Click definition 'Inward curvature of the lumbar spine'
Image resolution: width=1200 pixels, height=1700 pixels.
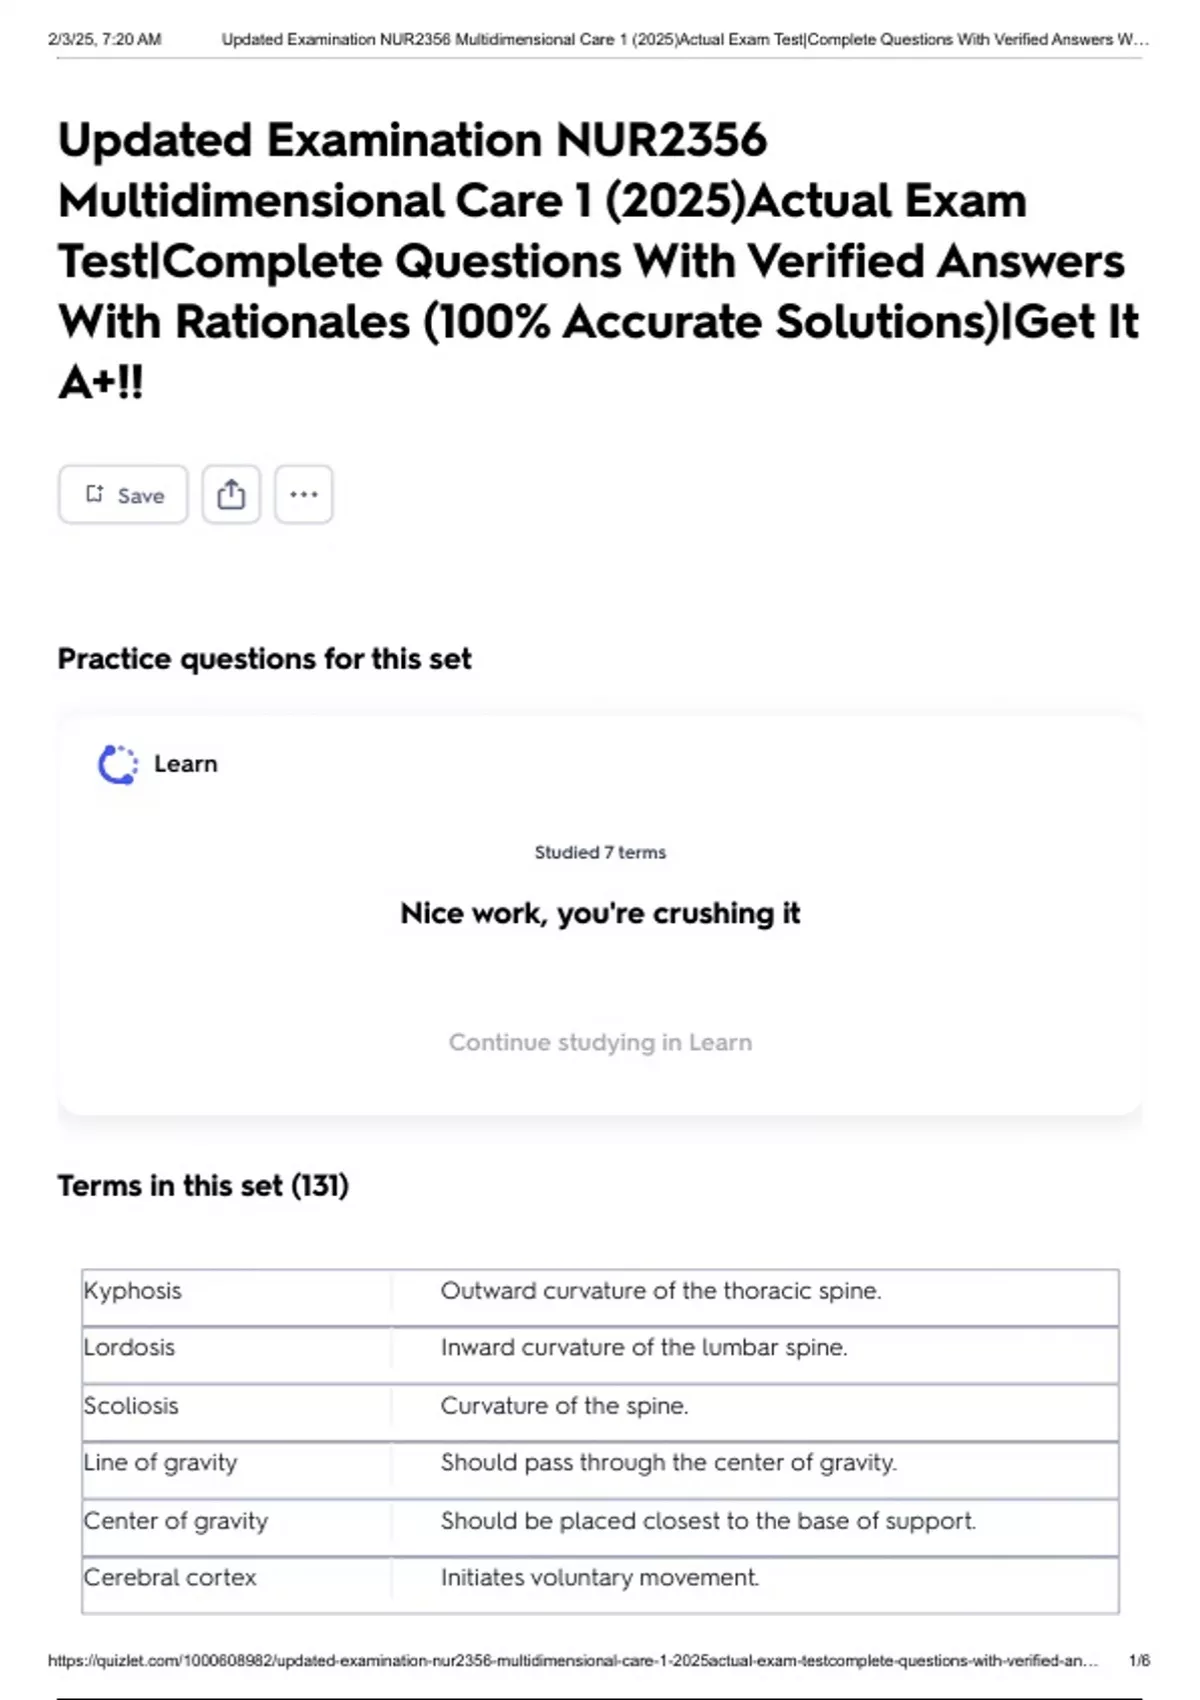pyautogui.click(x=644, y=1348)
